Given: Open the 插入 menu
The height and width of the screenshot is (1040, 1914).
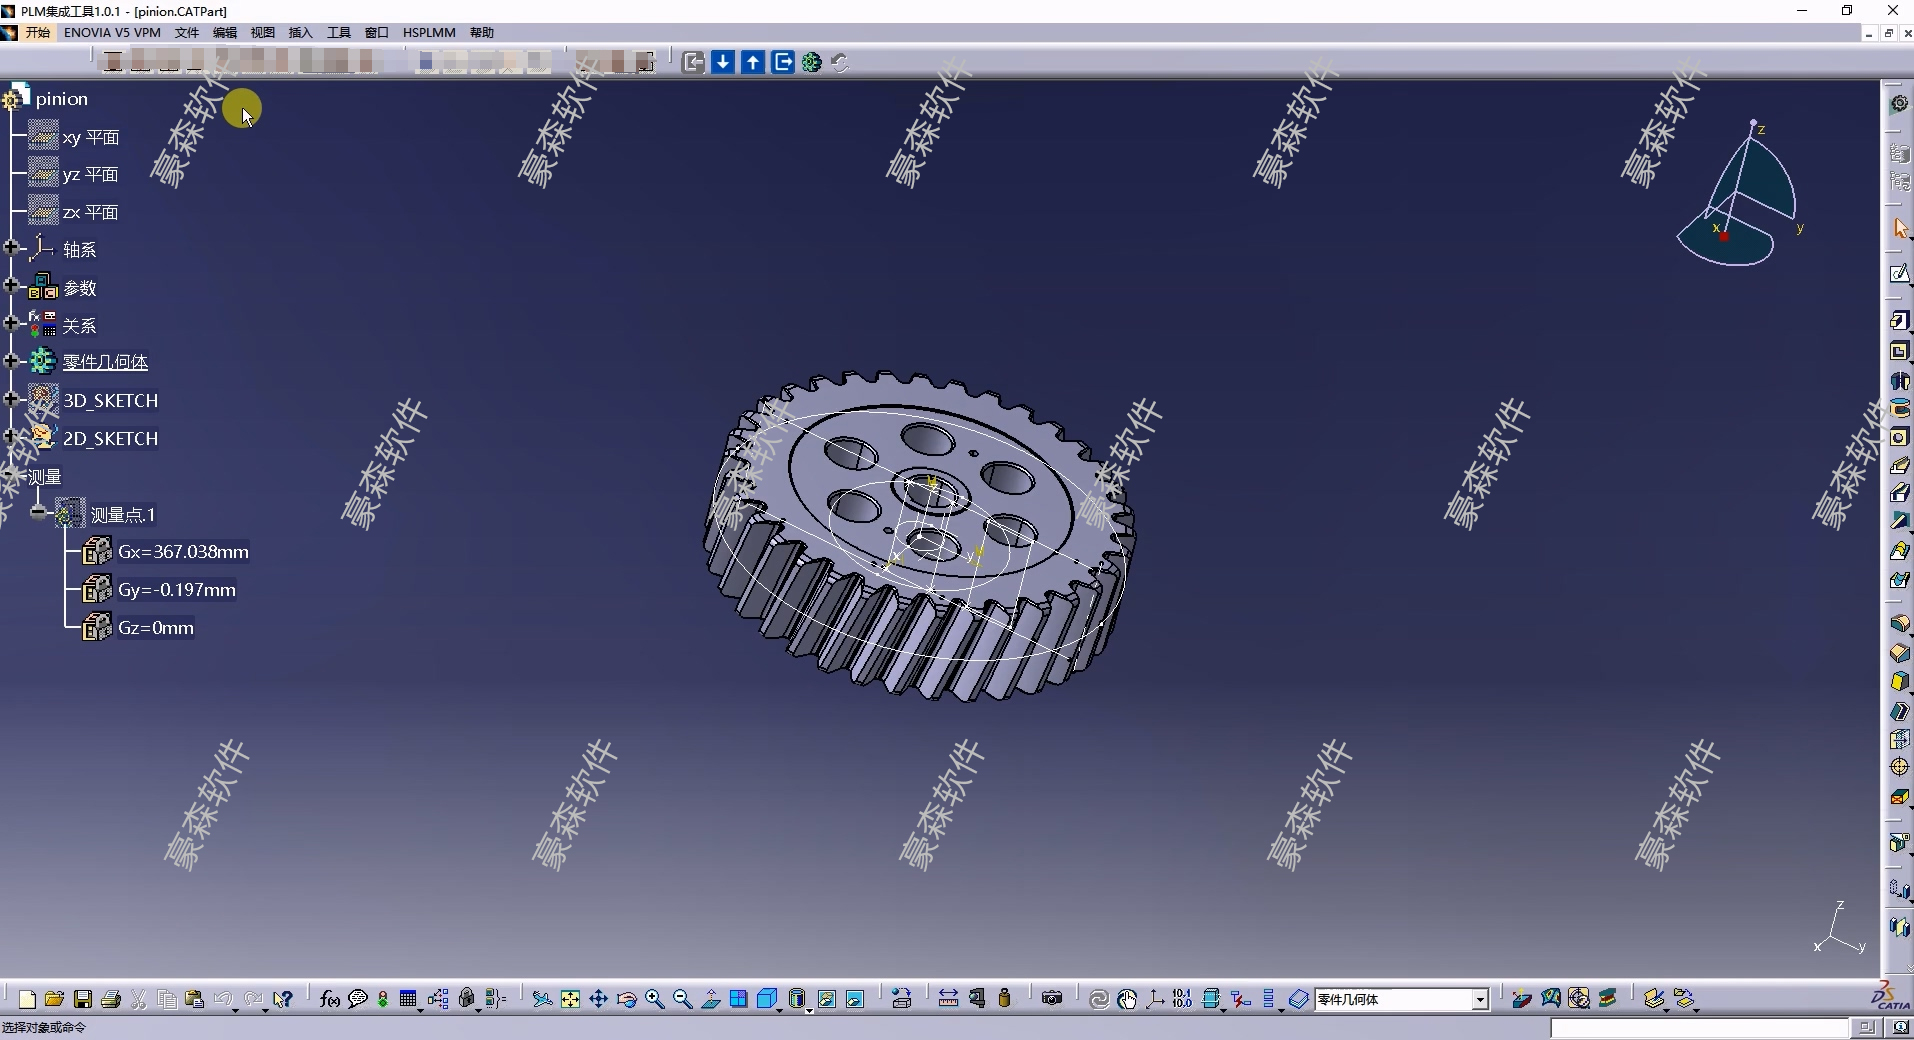Looking at the screenshot, I should 301,32.
